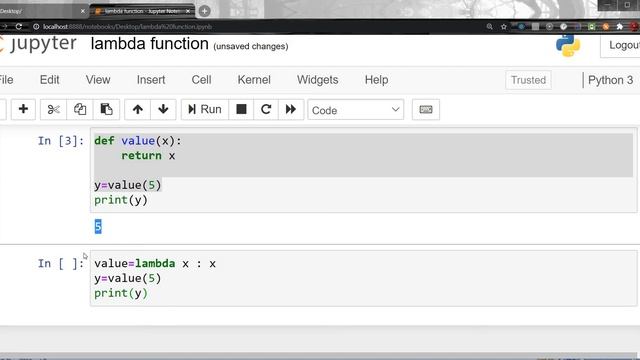
Task: Open the Edit menu
Action: tap(49, 80)
